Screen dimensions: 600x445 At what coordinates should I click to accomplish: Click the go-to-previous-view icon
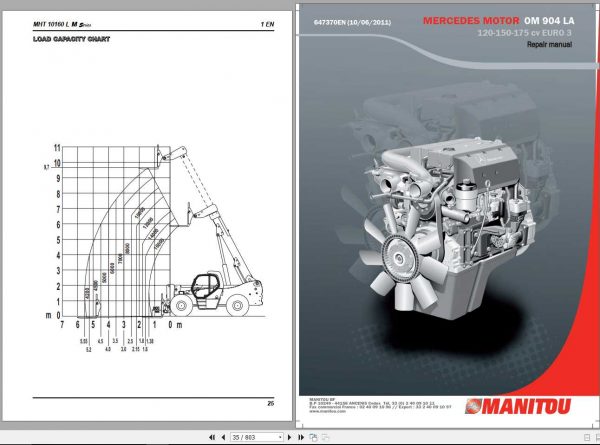(x=313, y=437)
